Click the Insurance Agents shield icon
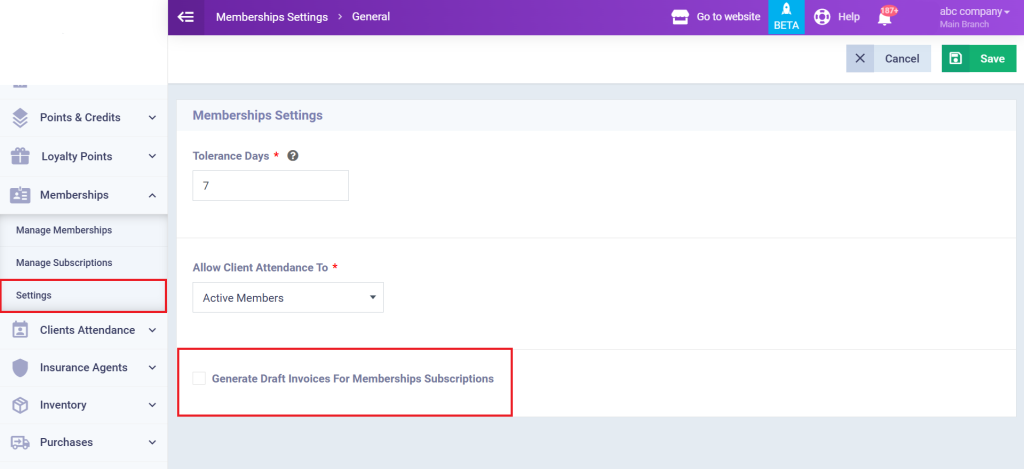 click(20, 368)
